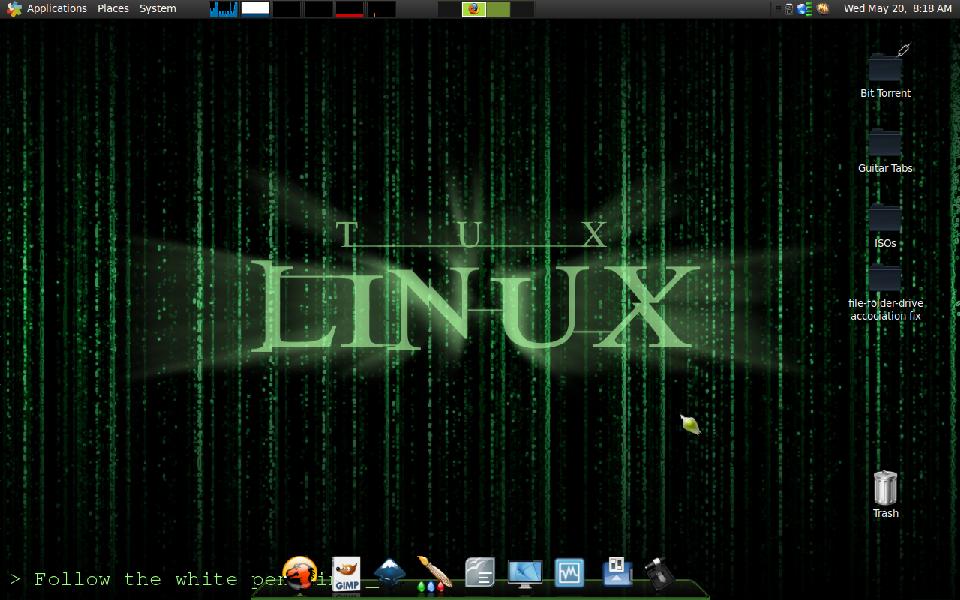Click the clipboard device tray icon
This screenshot has height=600, width=960.
[789, 9]
